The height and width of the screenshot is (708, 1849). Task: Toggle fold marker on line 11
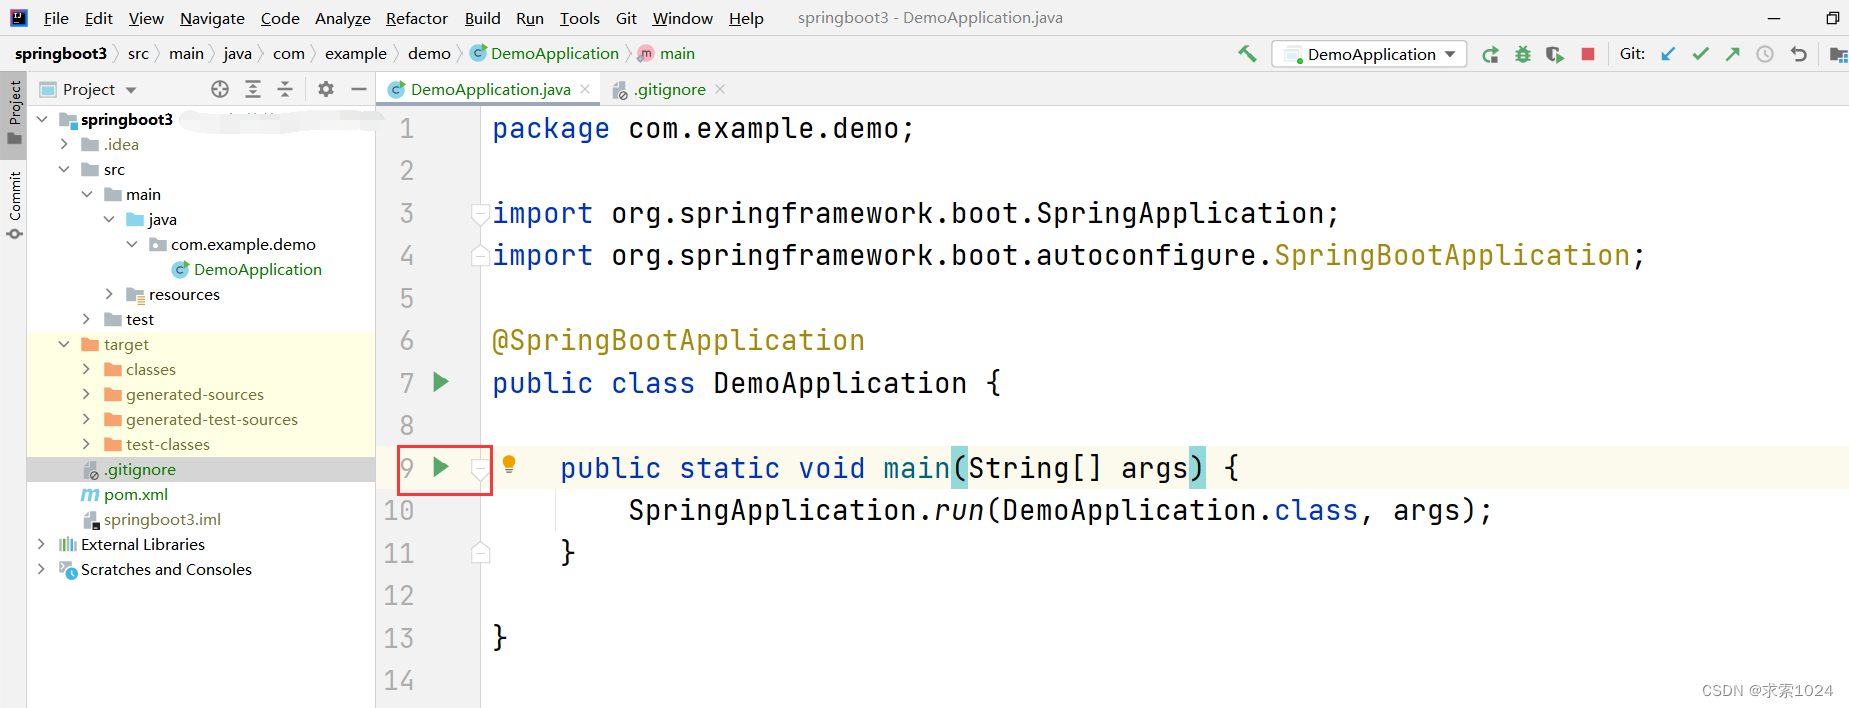tap(480, 552)
